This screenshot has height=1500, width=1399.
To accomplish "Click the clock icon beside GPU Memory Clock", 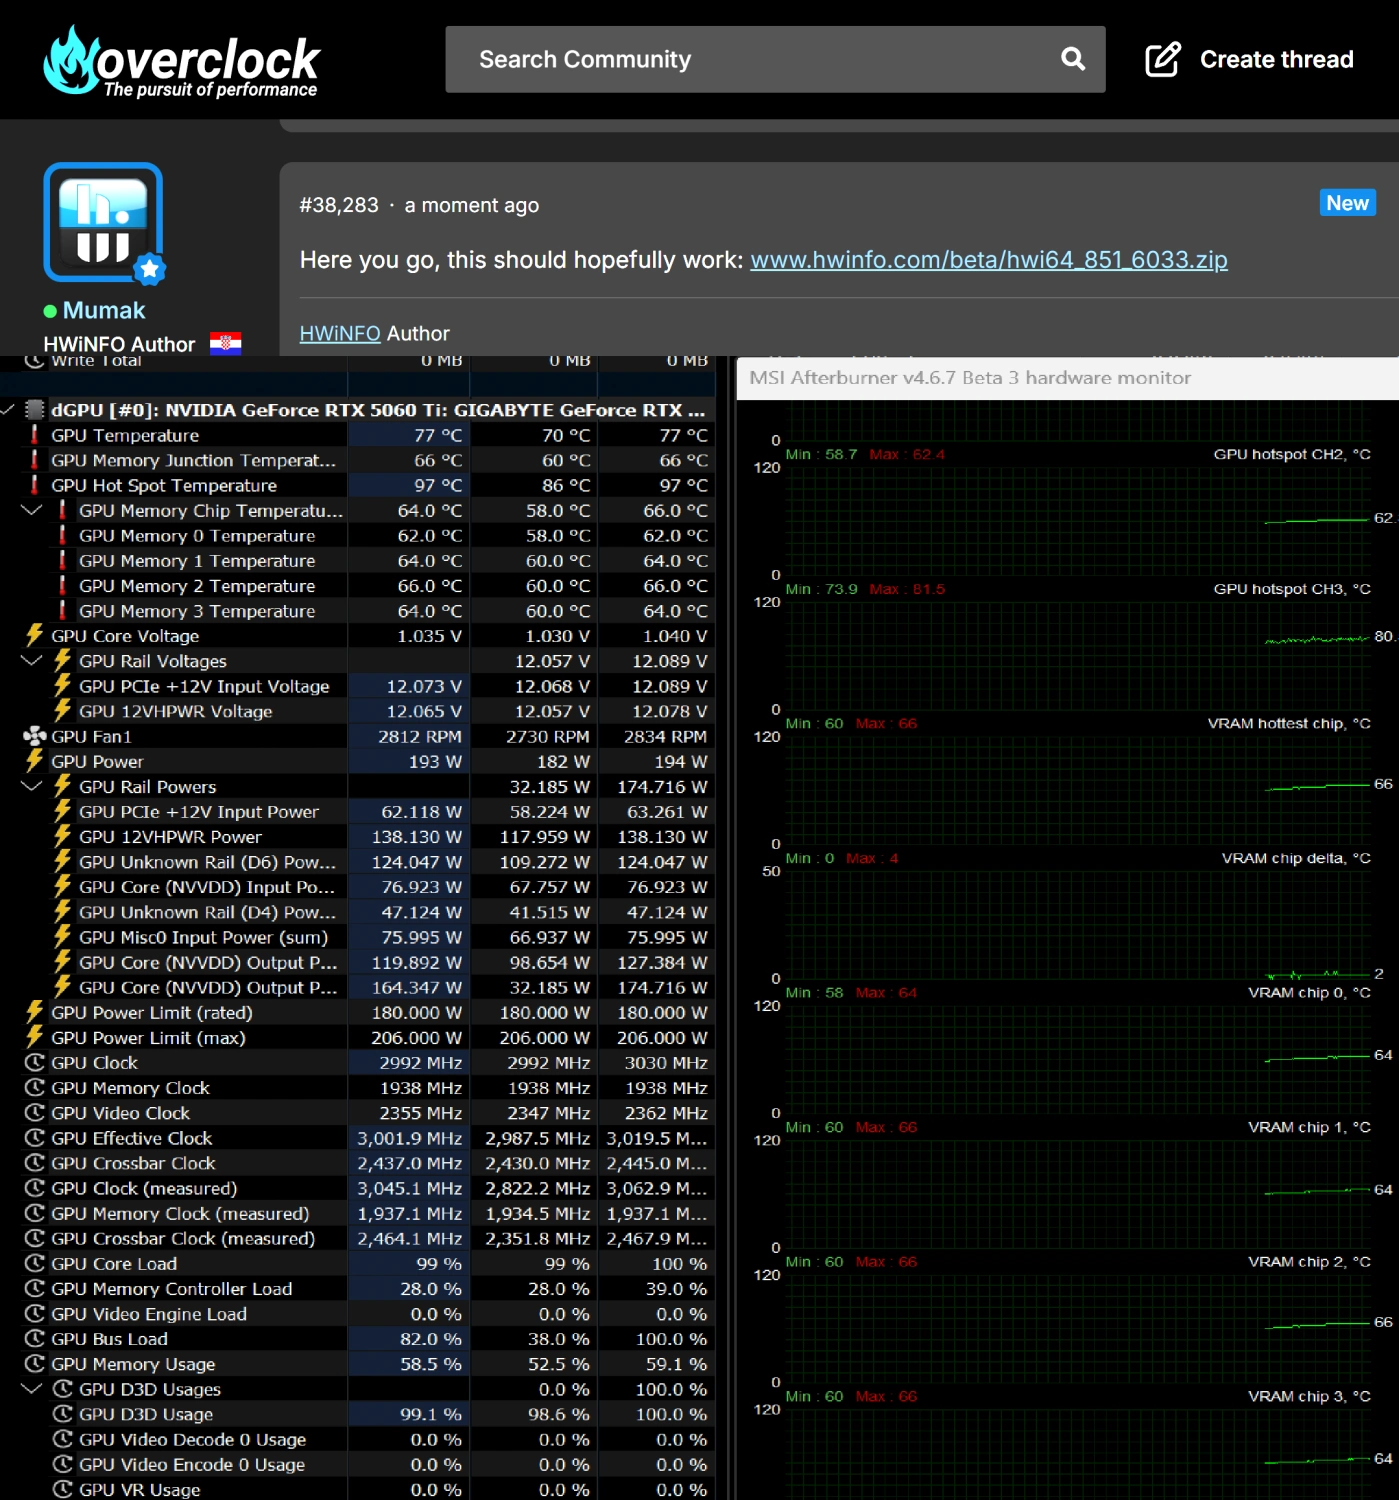I will point(35,1088).
